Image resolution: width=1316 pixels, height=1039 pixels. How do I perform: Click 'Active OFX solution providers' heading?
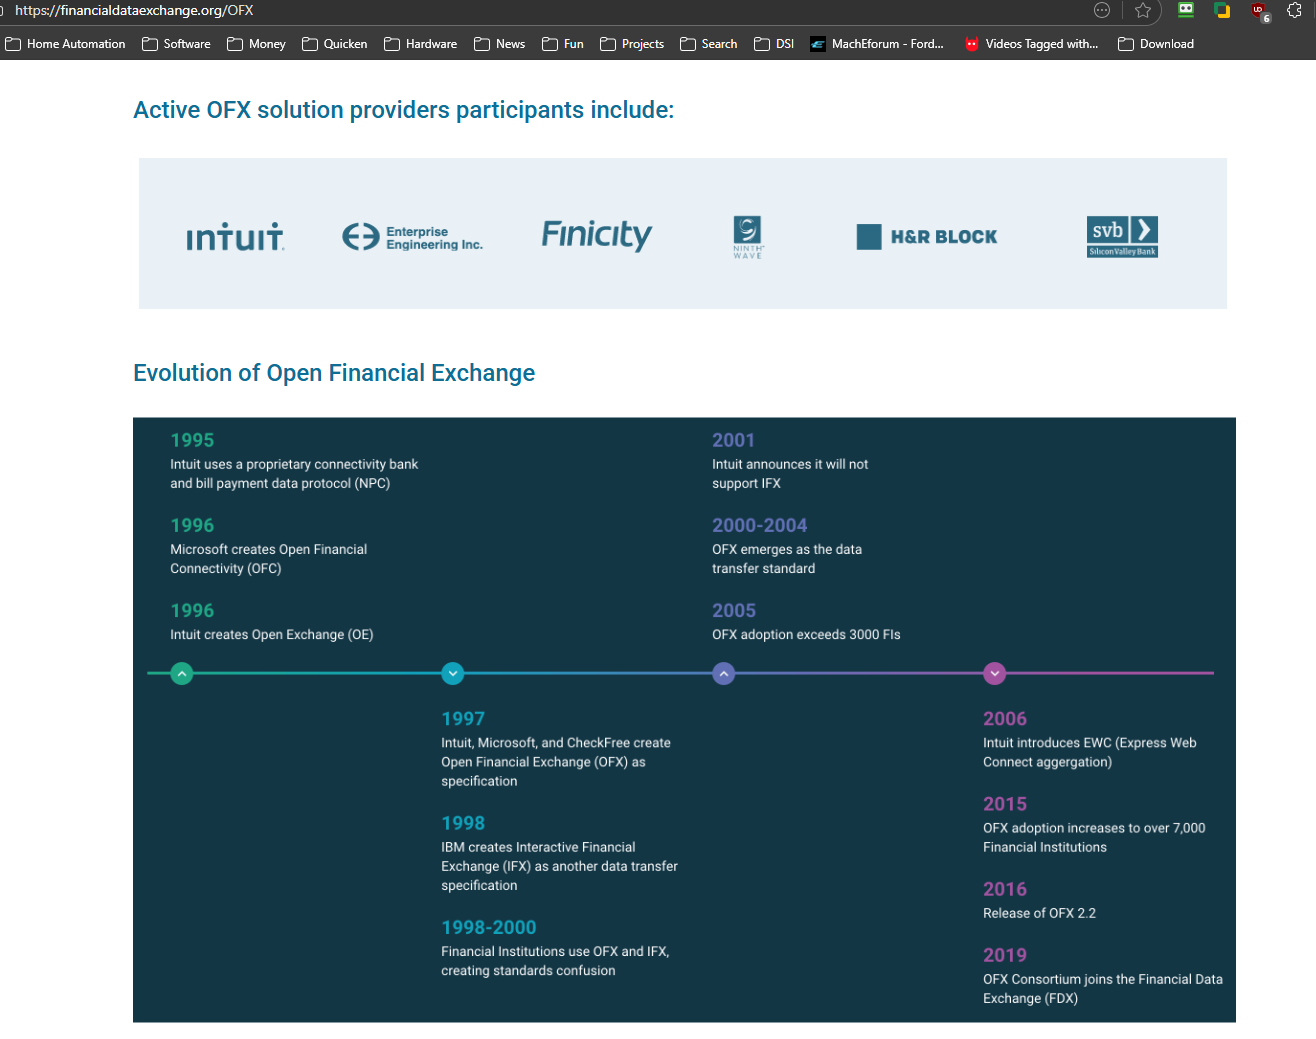pos(404,110)
